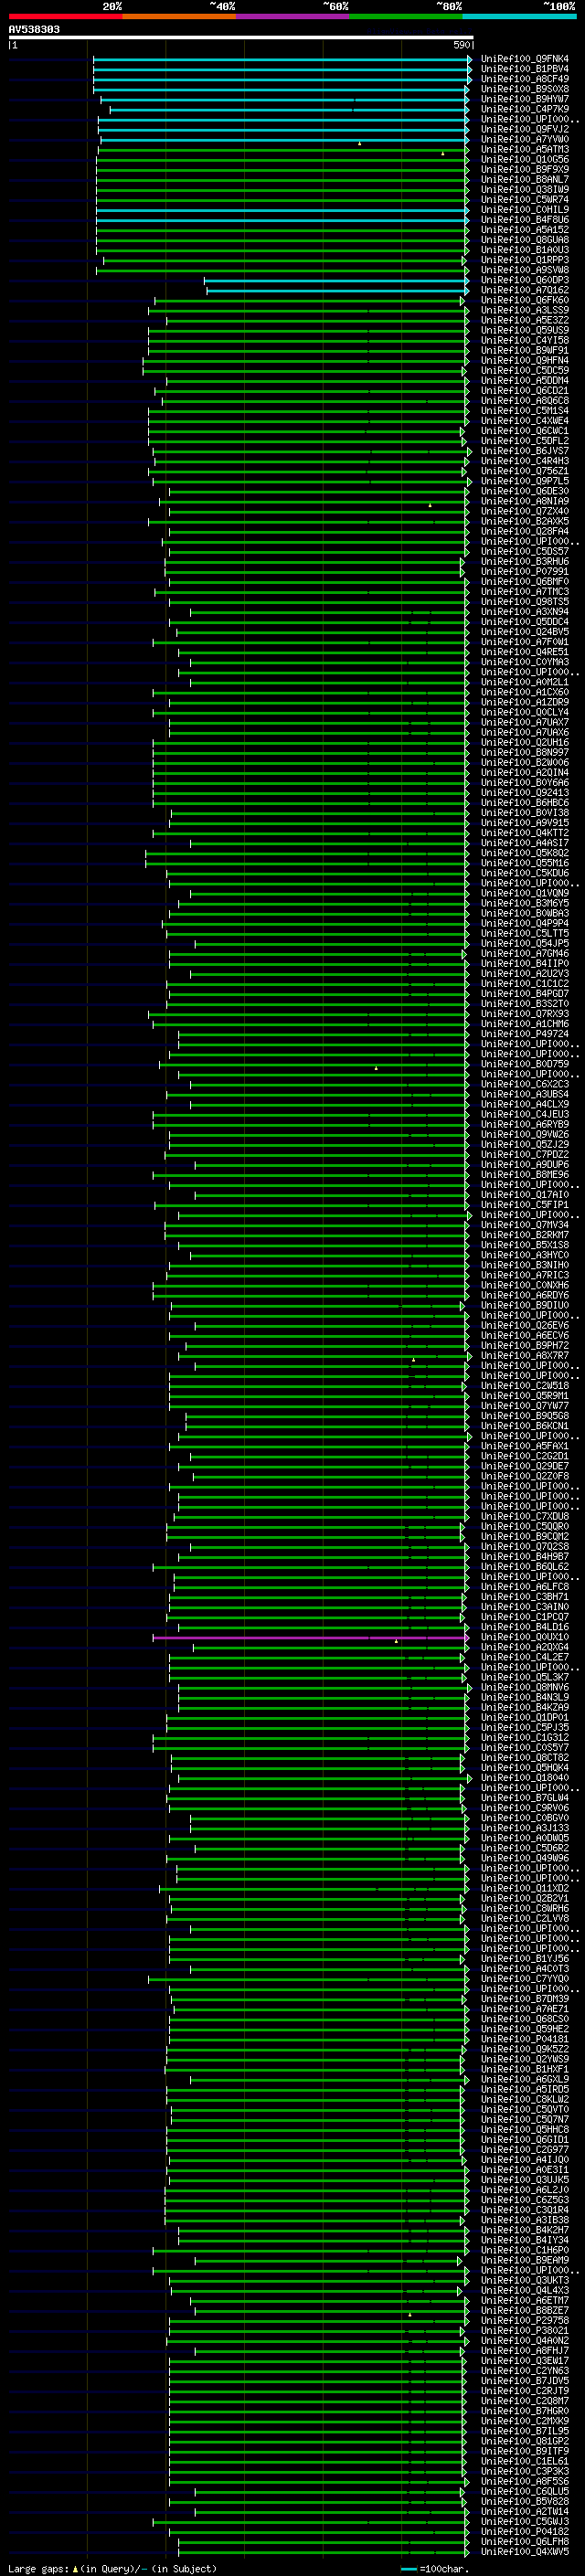Open the UniRef100_Q38IW9 entry
The height and width of the screenshot is (2576, 585).
point(525,189)
